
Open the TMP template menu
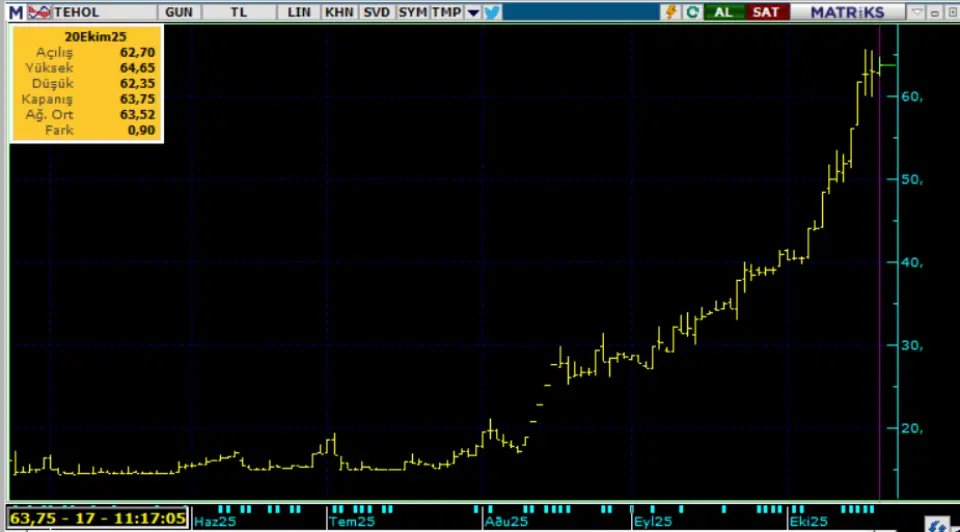(x=446, y=12)
